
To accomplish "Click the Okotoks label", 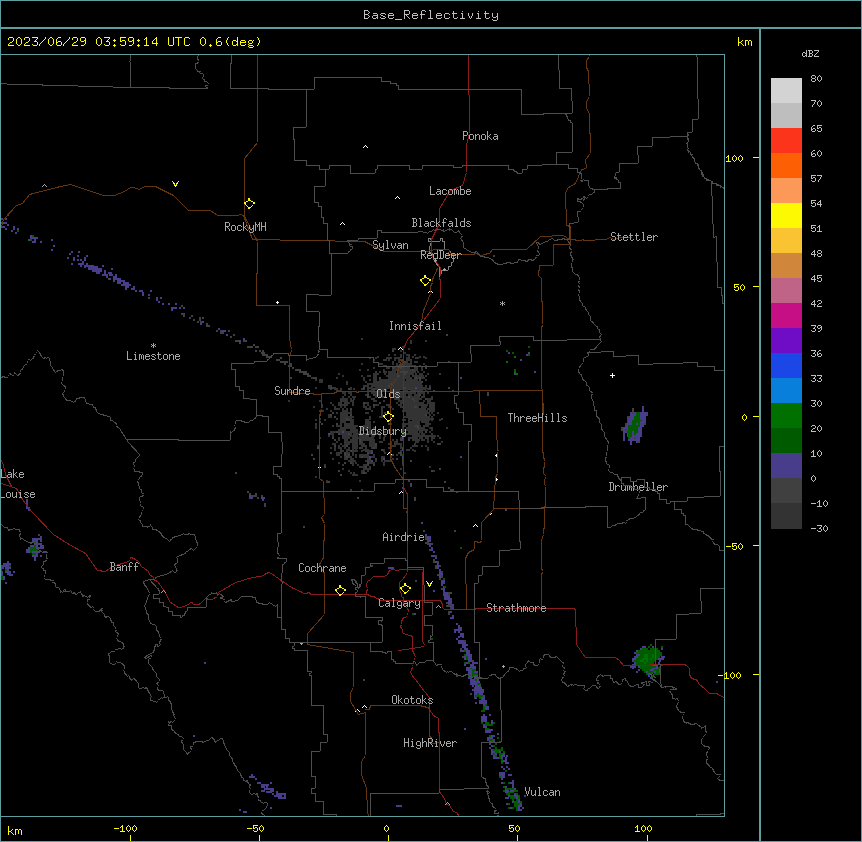I will click(412, 700).
